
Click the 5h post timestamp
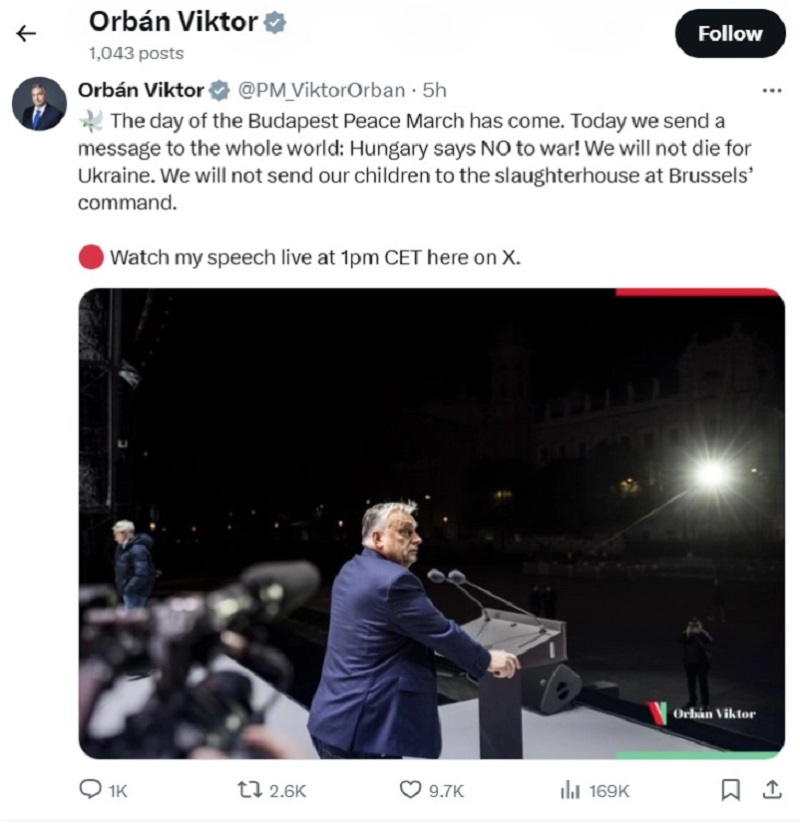[434, 90]
